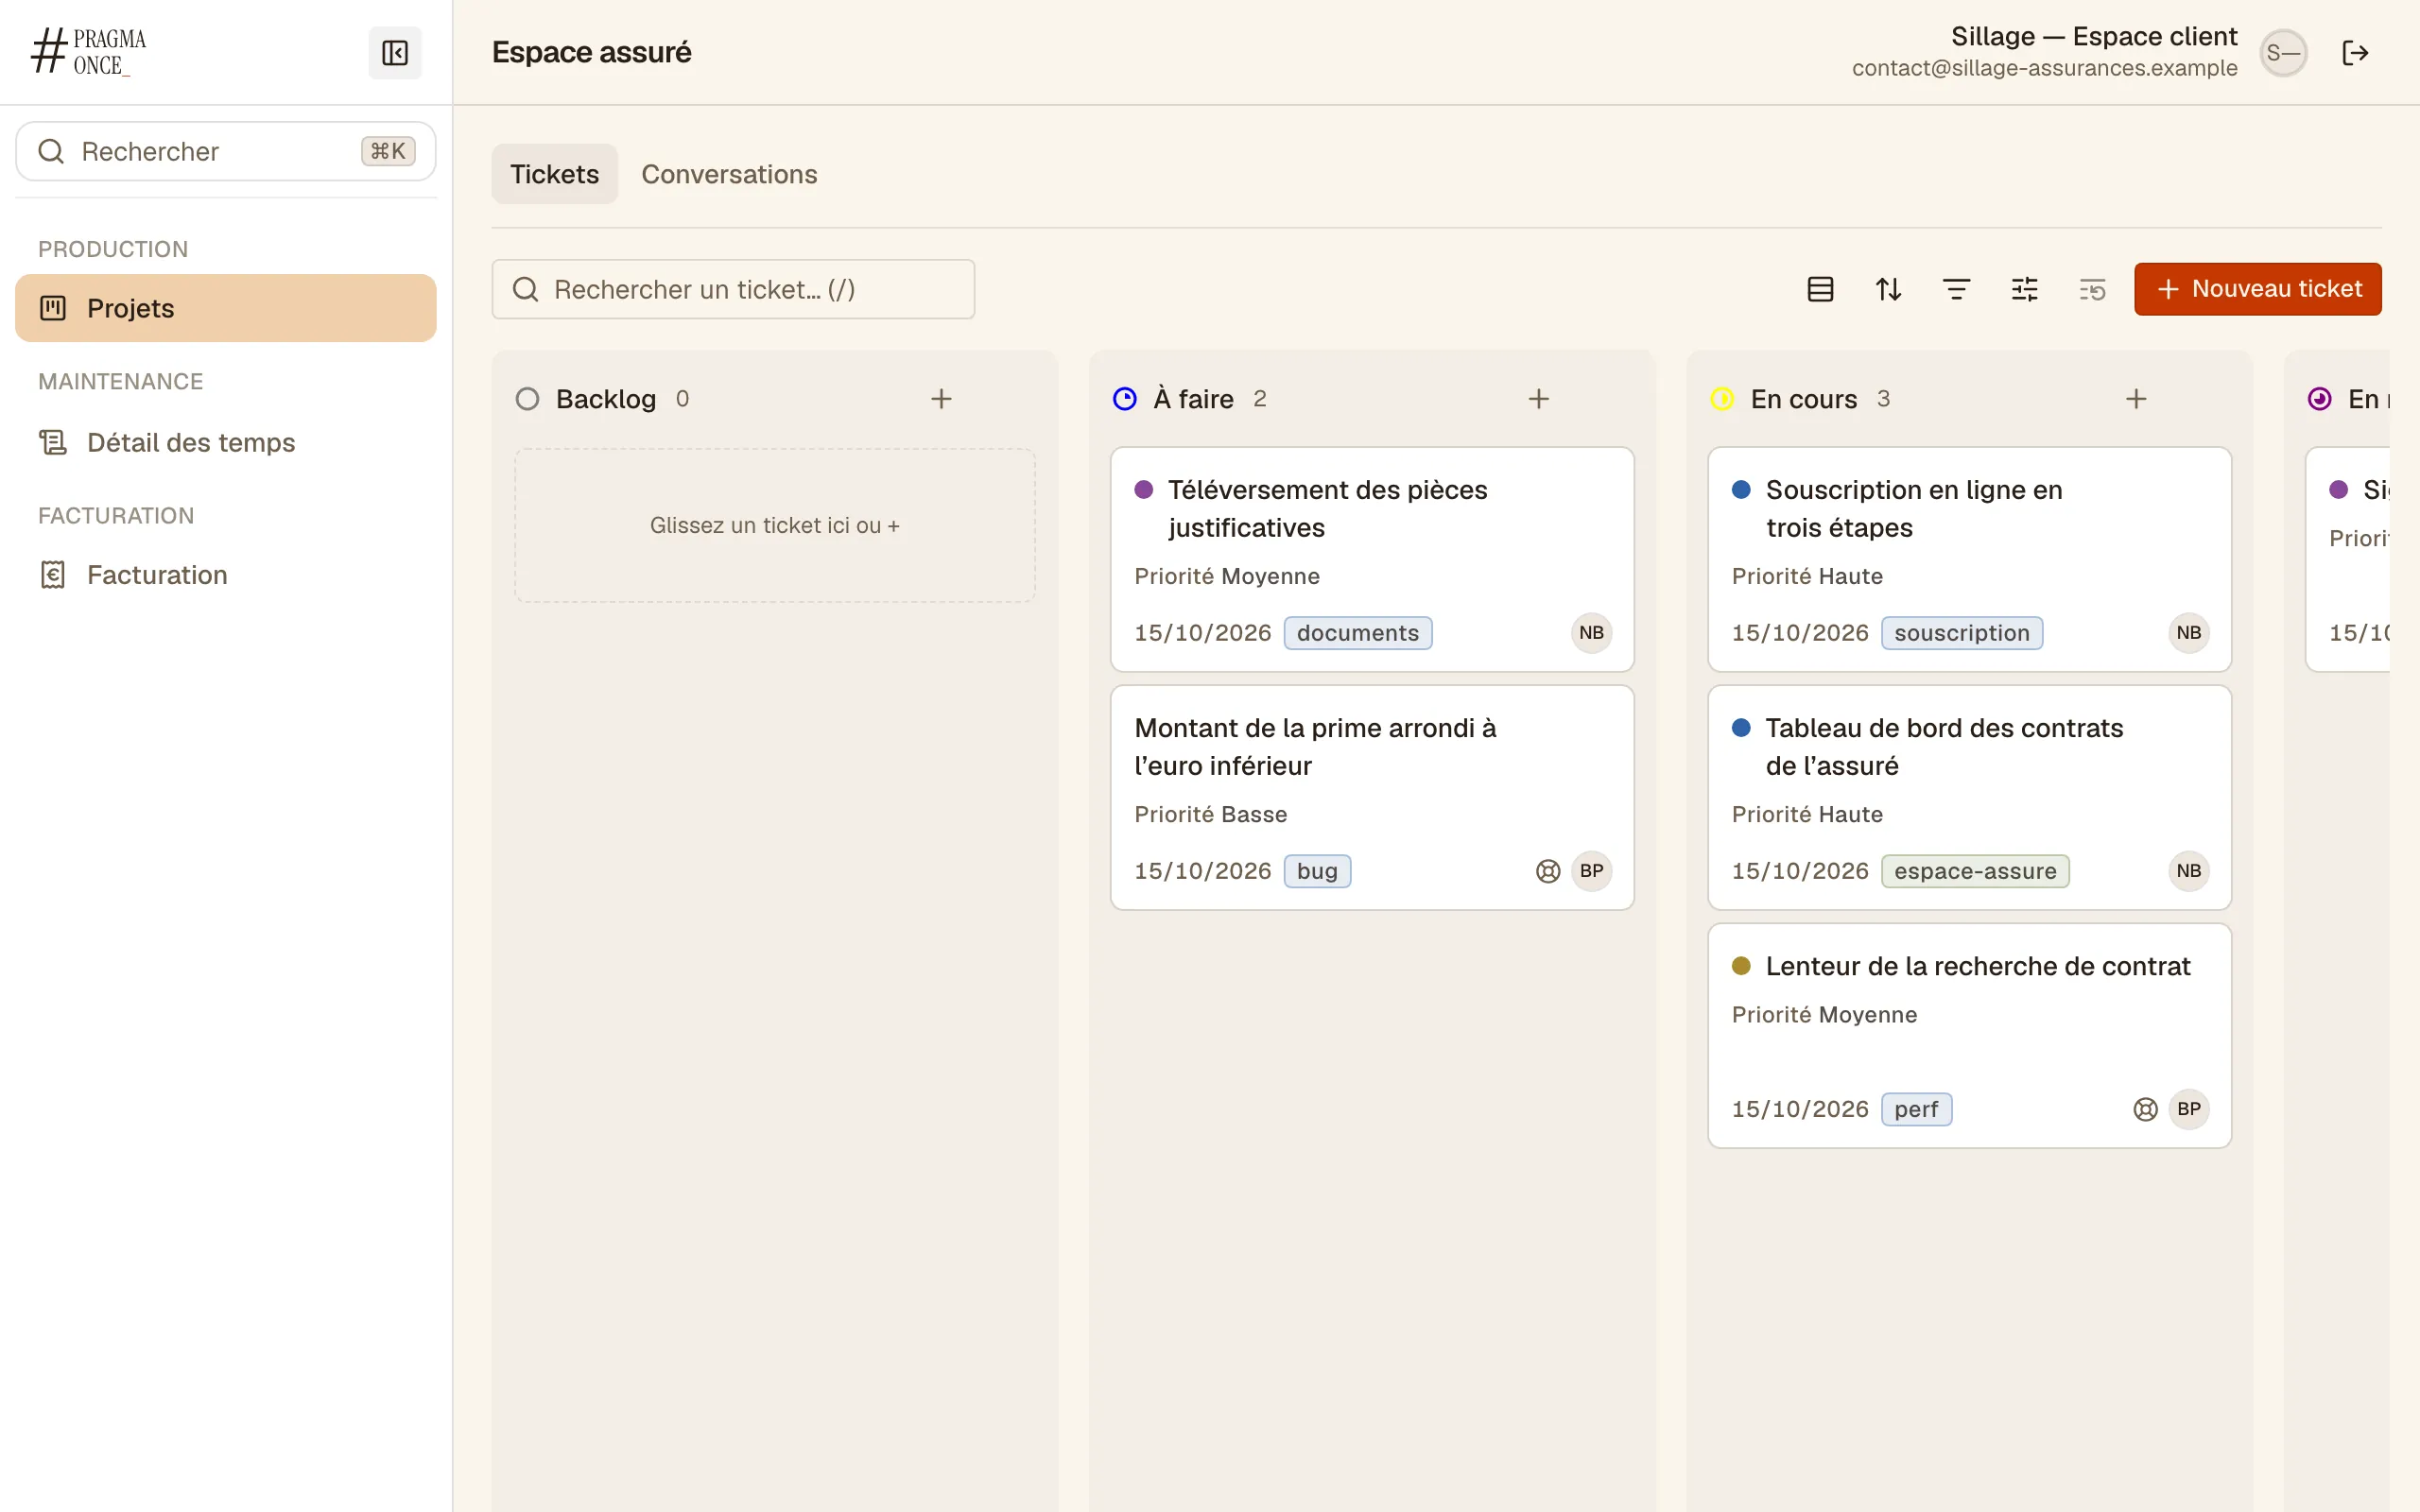Click BP avatar on Montant de la prime card
The image size is (2420, 1512).
[1591, 871]
